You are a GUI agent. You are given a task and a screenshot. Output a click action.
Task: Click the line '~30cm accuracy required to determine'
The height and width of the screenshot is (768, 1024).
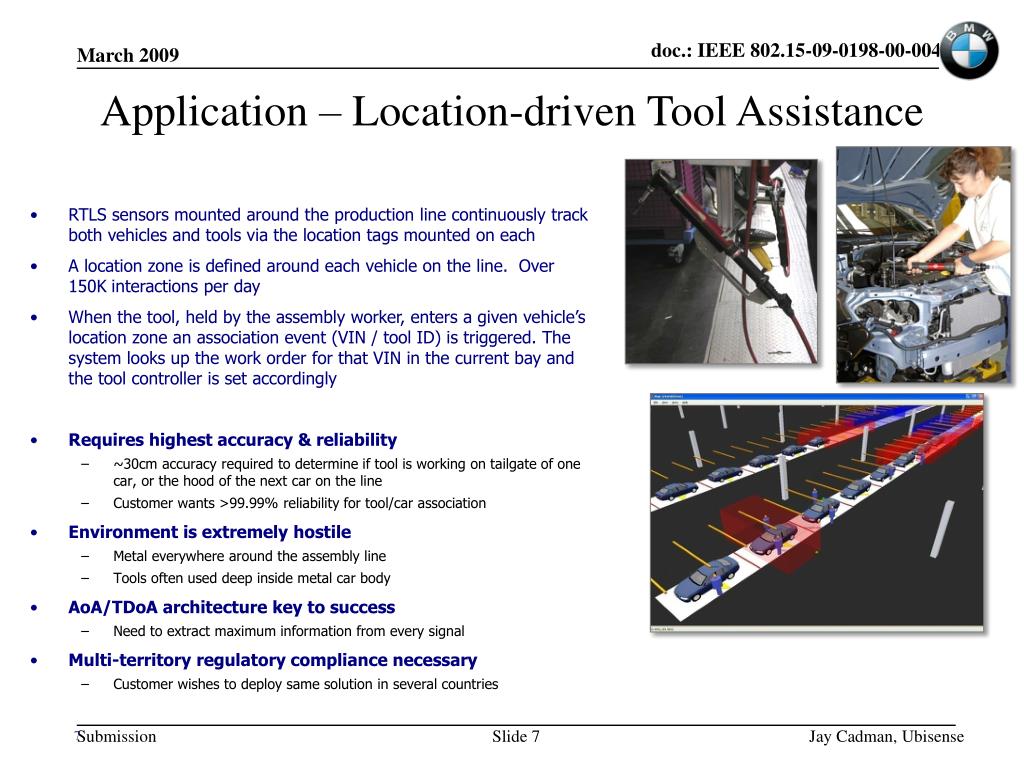tap(346, 472)
